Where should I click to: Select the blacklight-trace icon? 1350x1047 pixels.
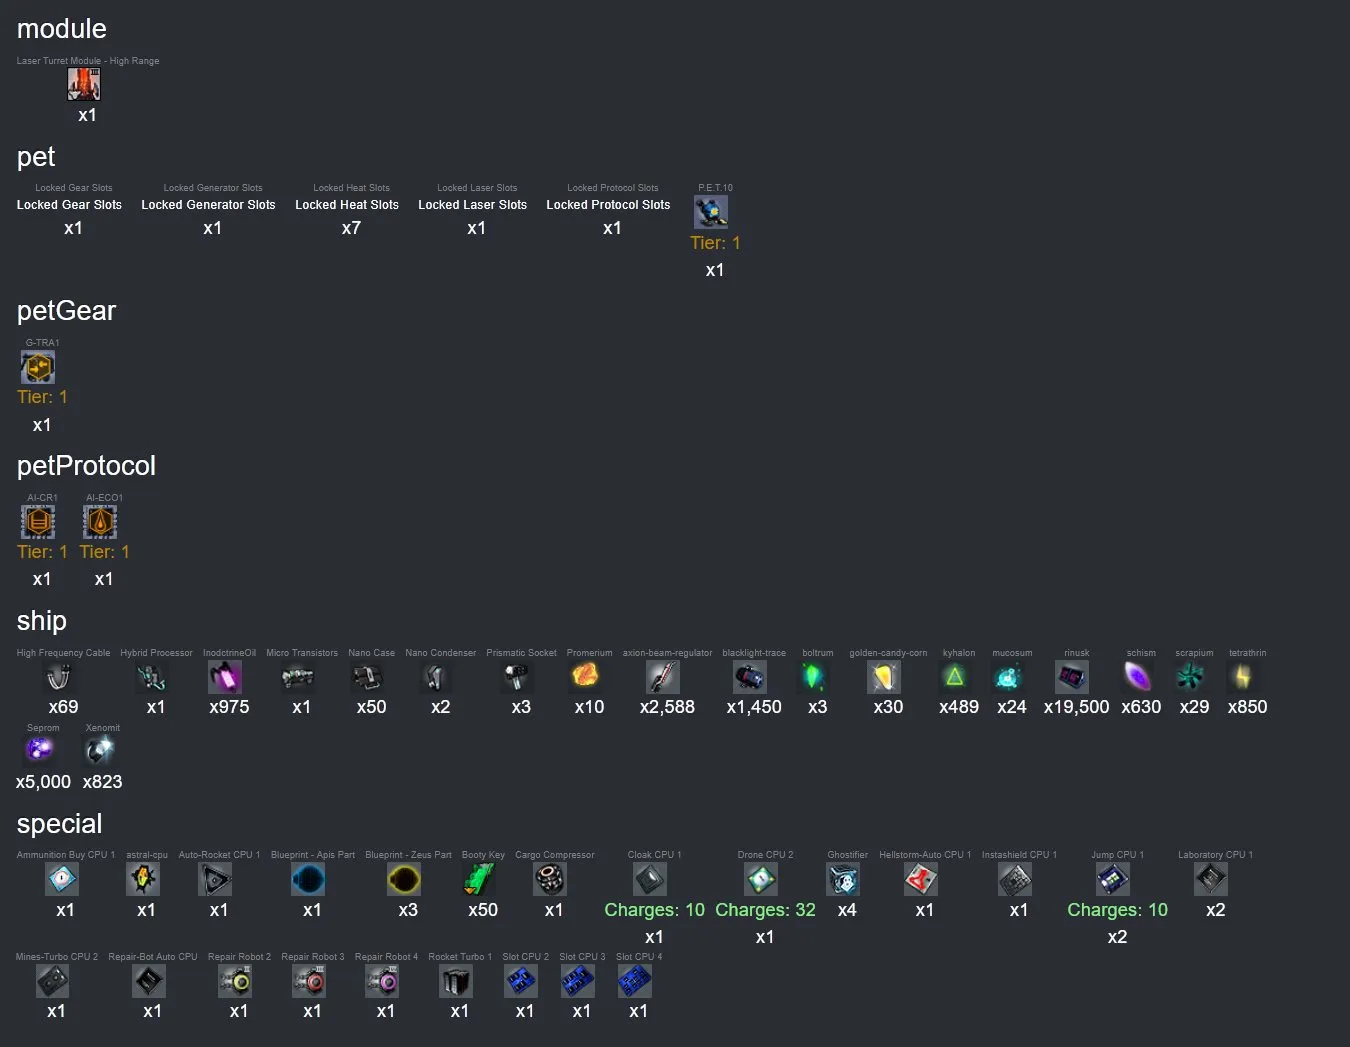[x=750, y=677]
